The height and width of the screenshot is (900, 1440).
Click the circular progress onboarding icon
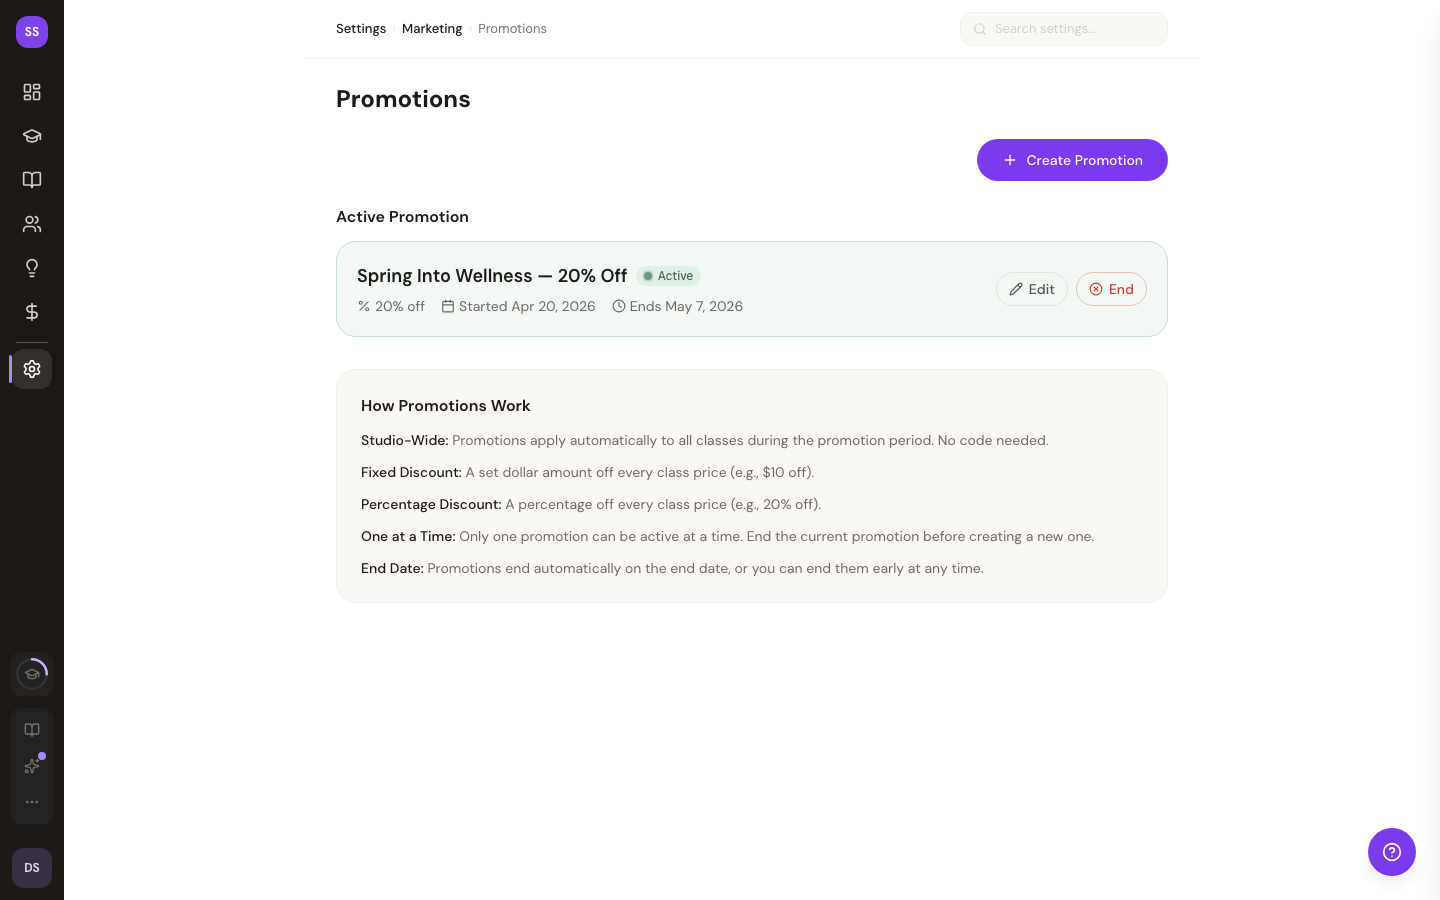tap(32, 674)
